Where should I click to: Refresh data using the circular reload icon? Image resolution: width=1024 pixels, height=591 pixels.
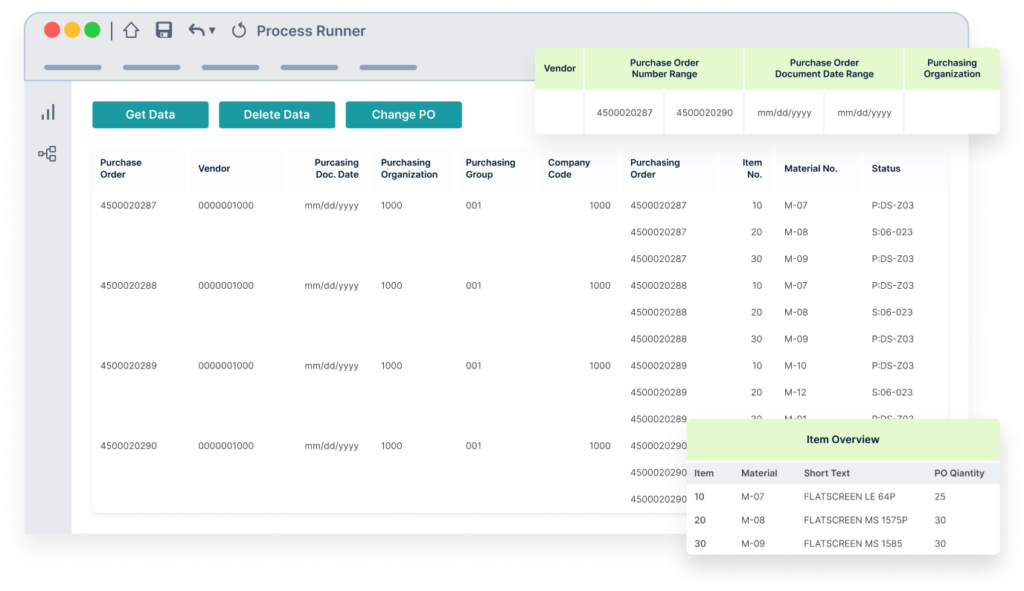coord(238,30)
